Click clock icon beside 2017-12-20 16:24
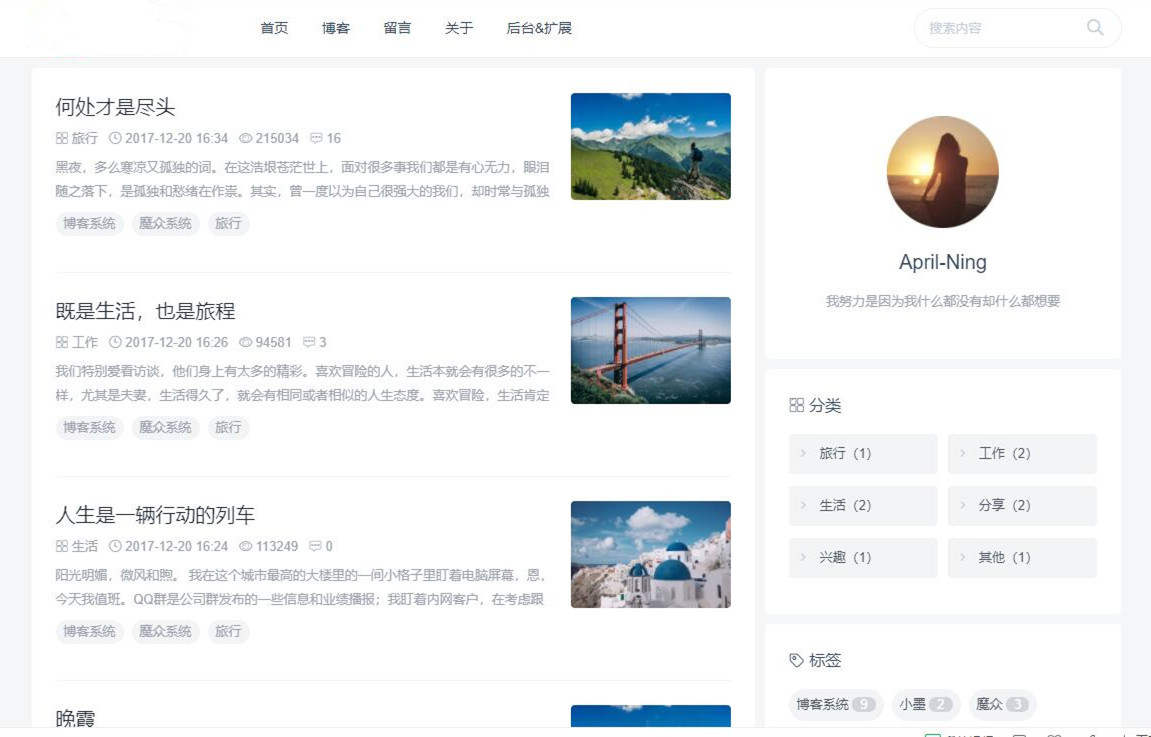This screenshot has width=1151, height=737. click(x=115, y=546)
